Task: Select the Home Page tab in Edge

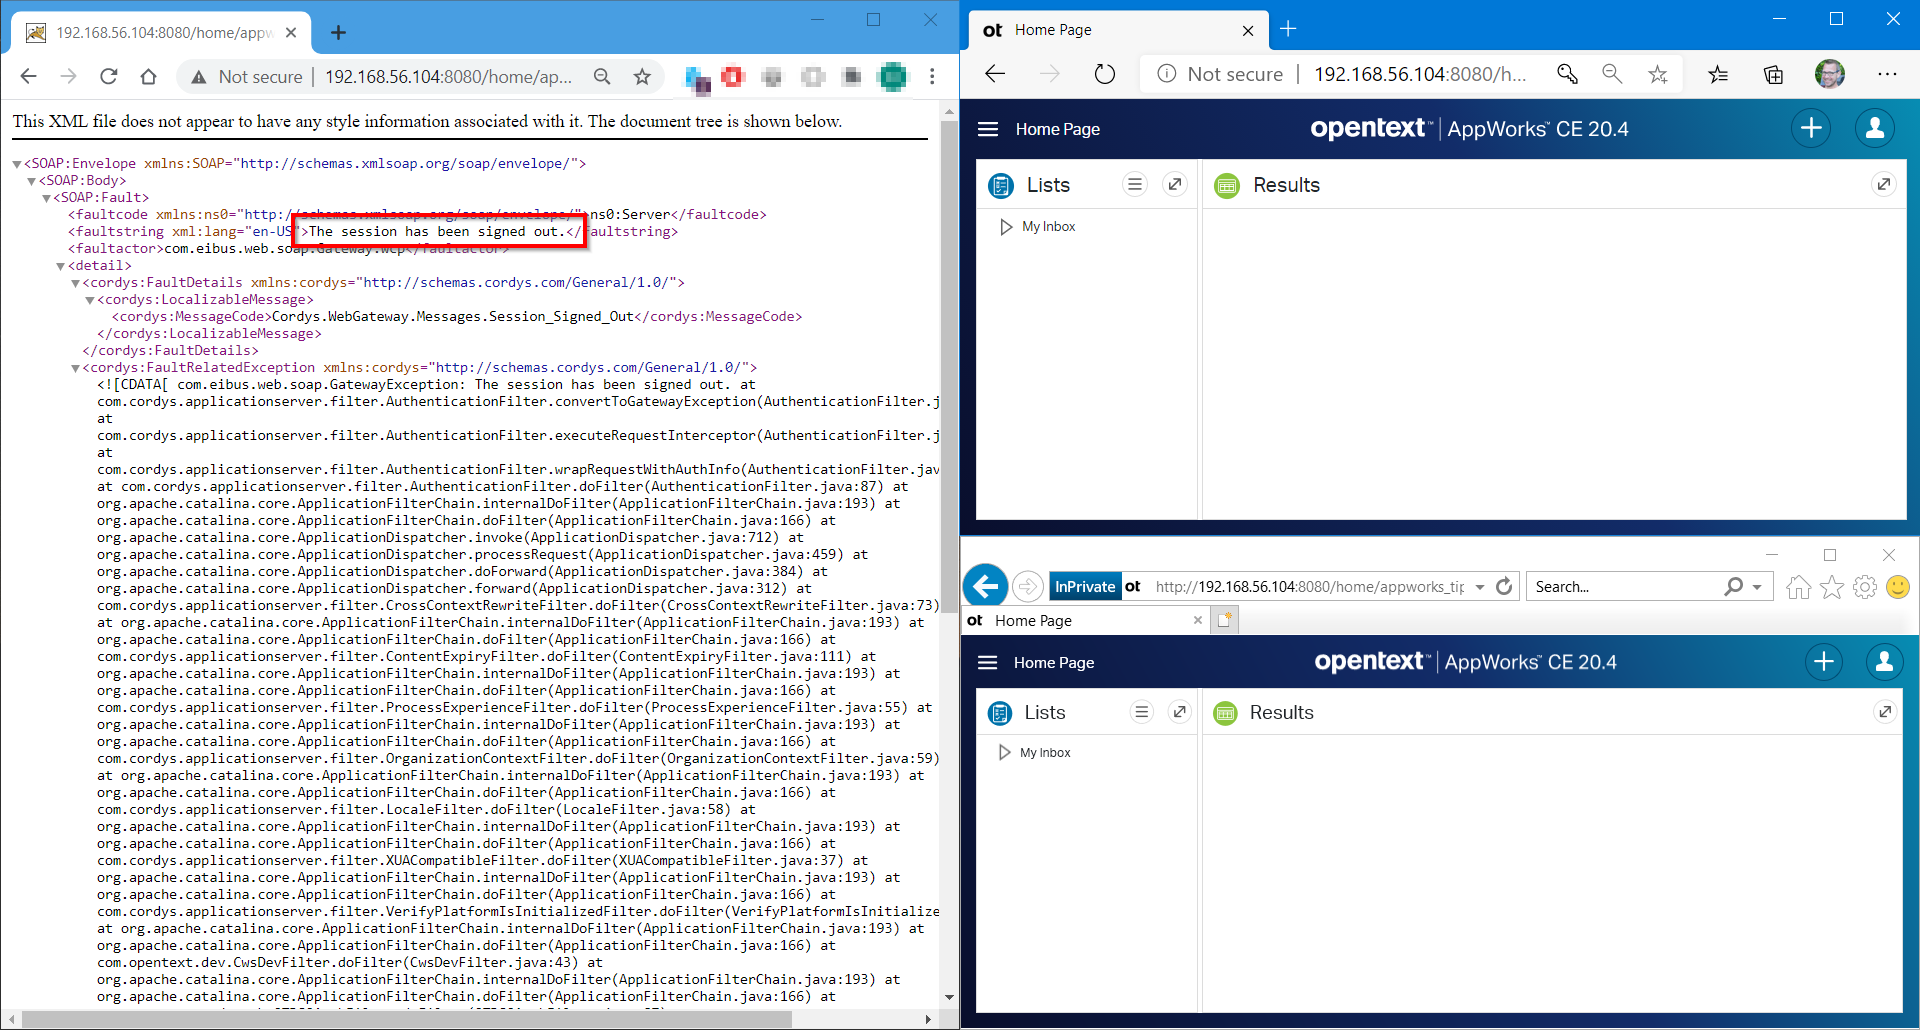Action: click(1119, 30)
